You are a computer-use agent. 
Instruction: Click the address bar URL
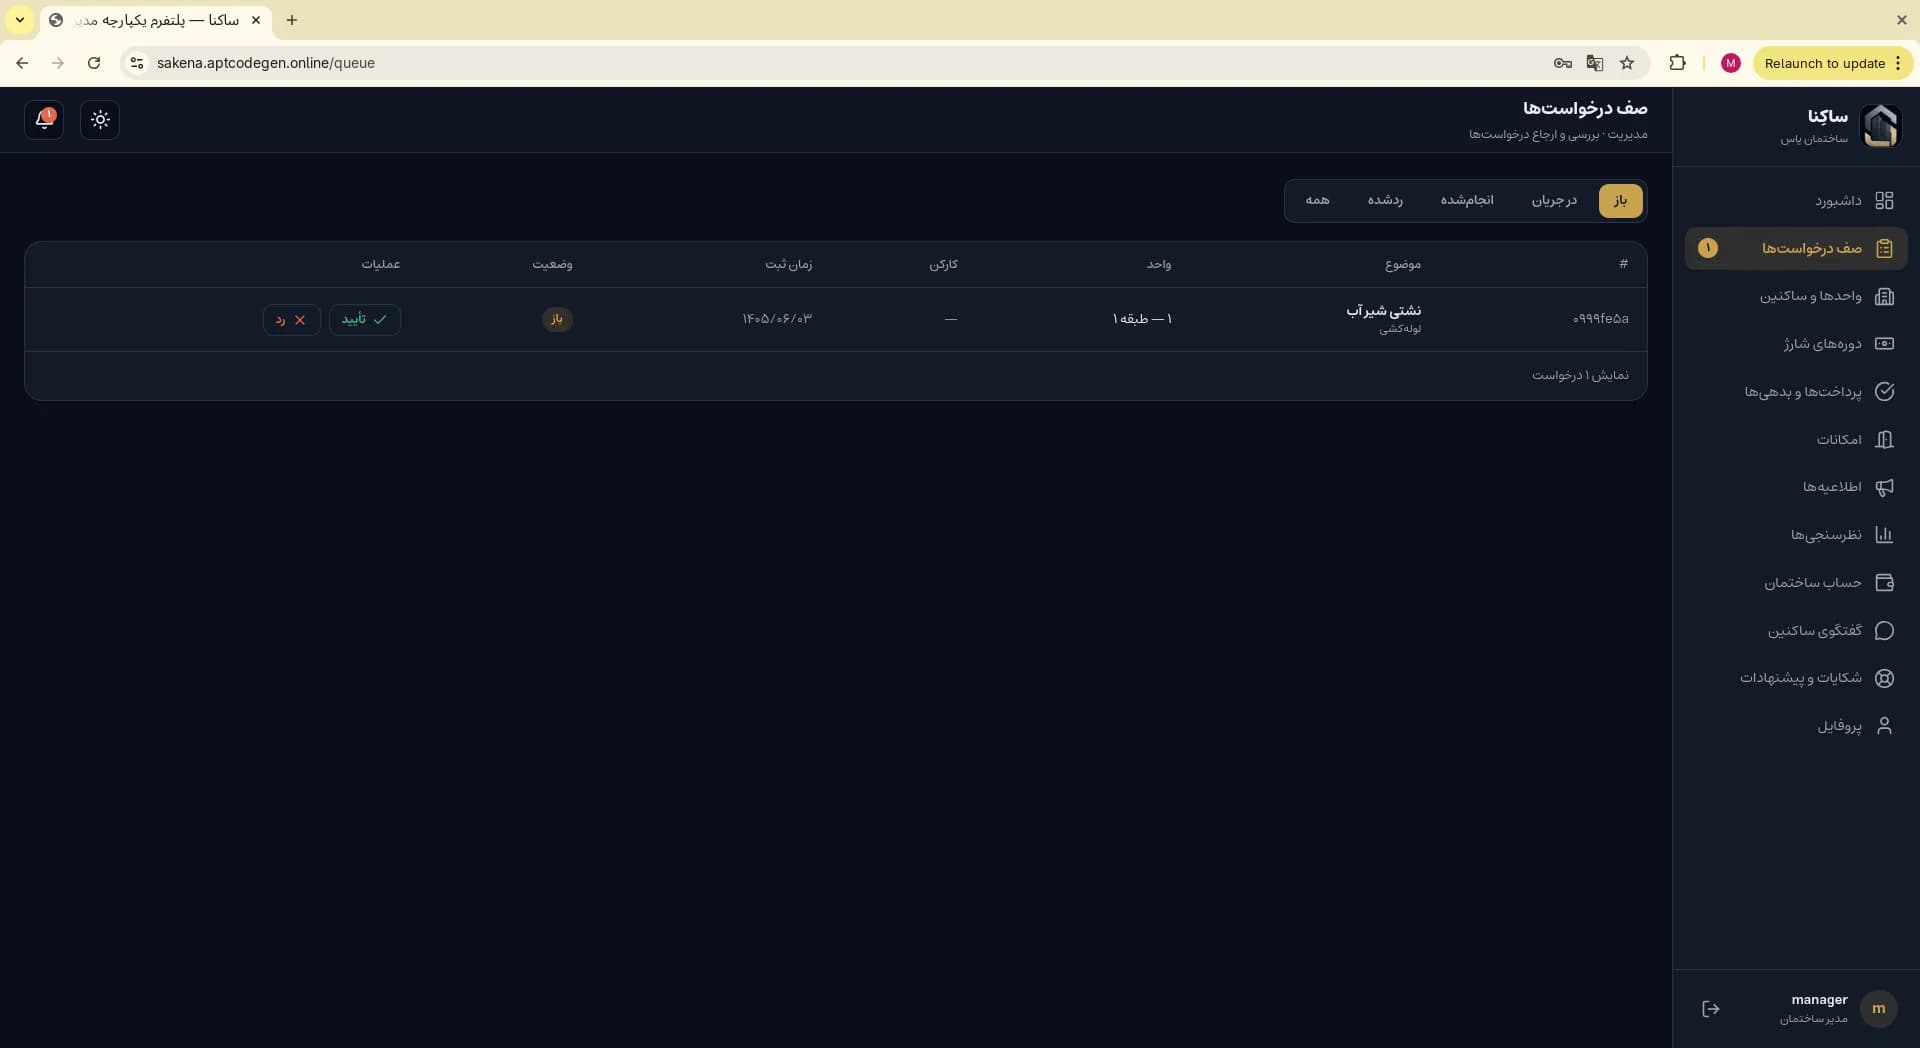tap(266, 63)
